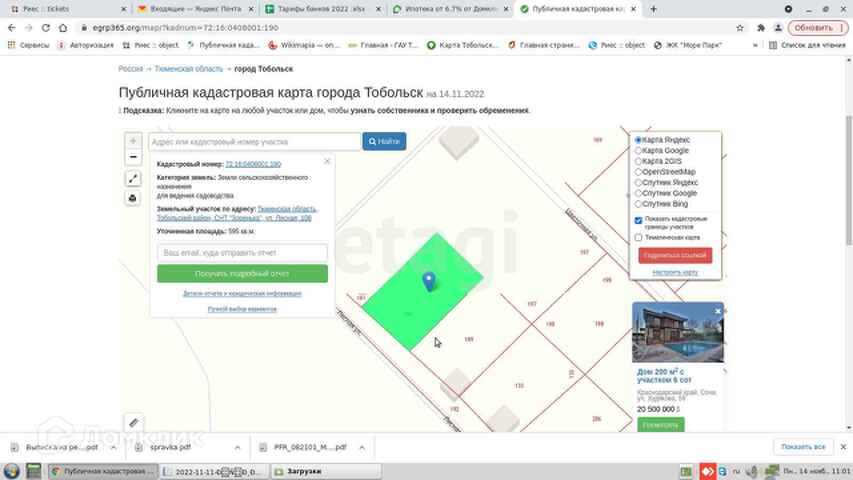Click 'Настроить карту' link

(x=675, y=272)
